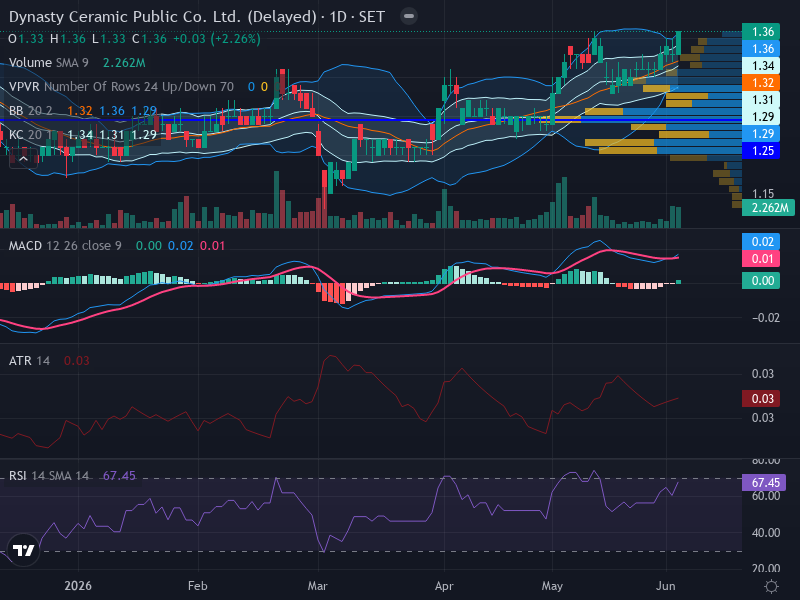Click the Mar label on time axis
This screenshot has height=600, width=800.
point(317,586)
